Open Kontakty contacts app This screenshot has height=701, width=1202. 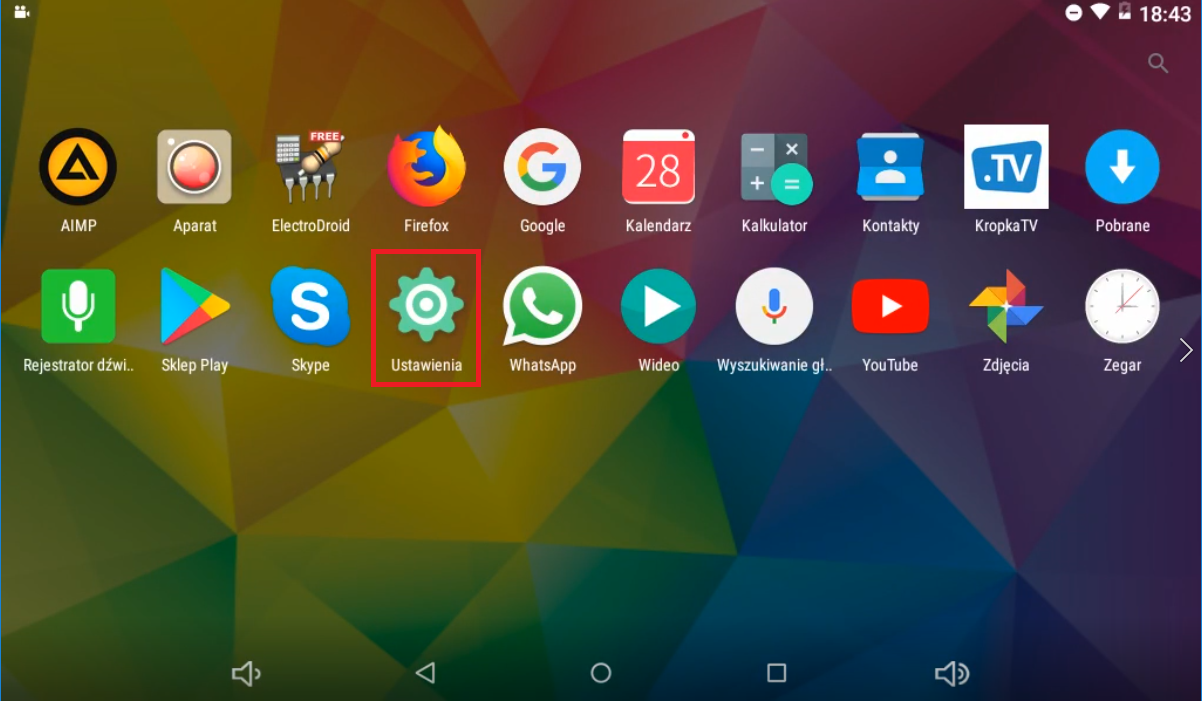(890, 167)
